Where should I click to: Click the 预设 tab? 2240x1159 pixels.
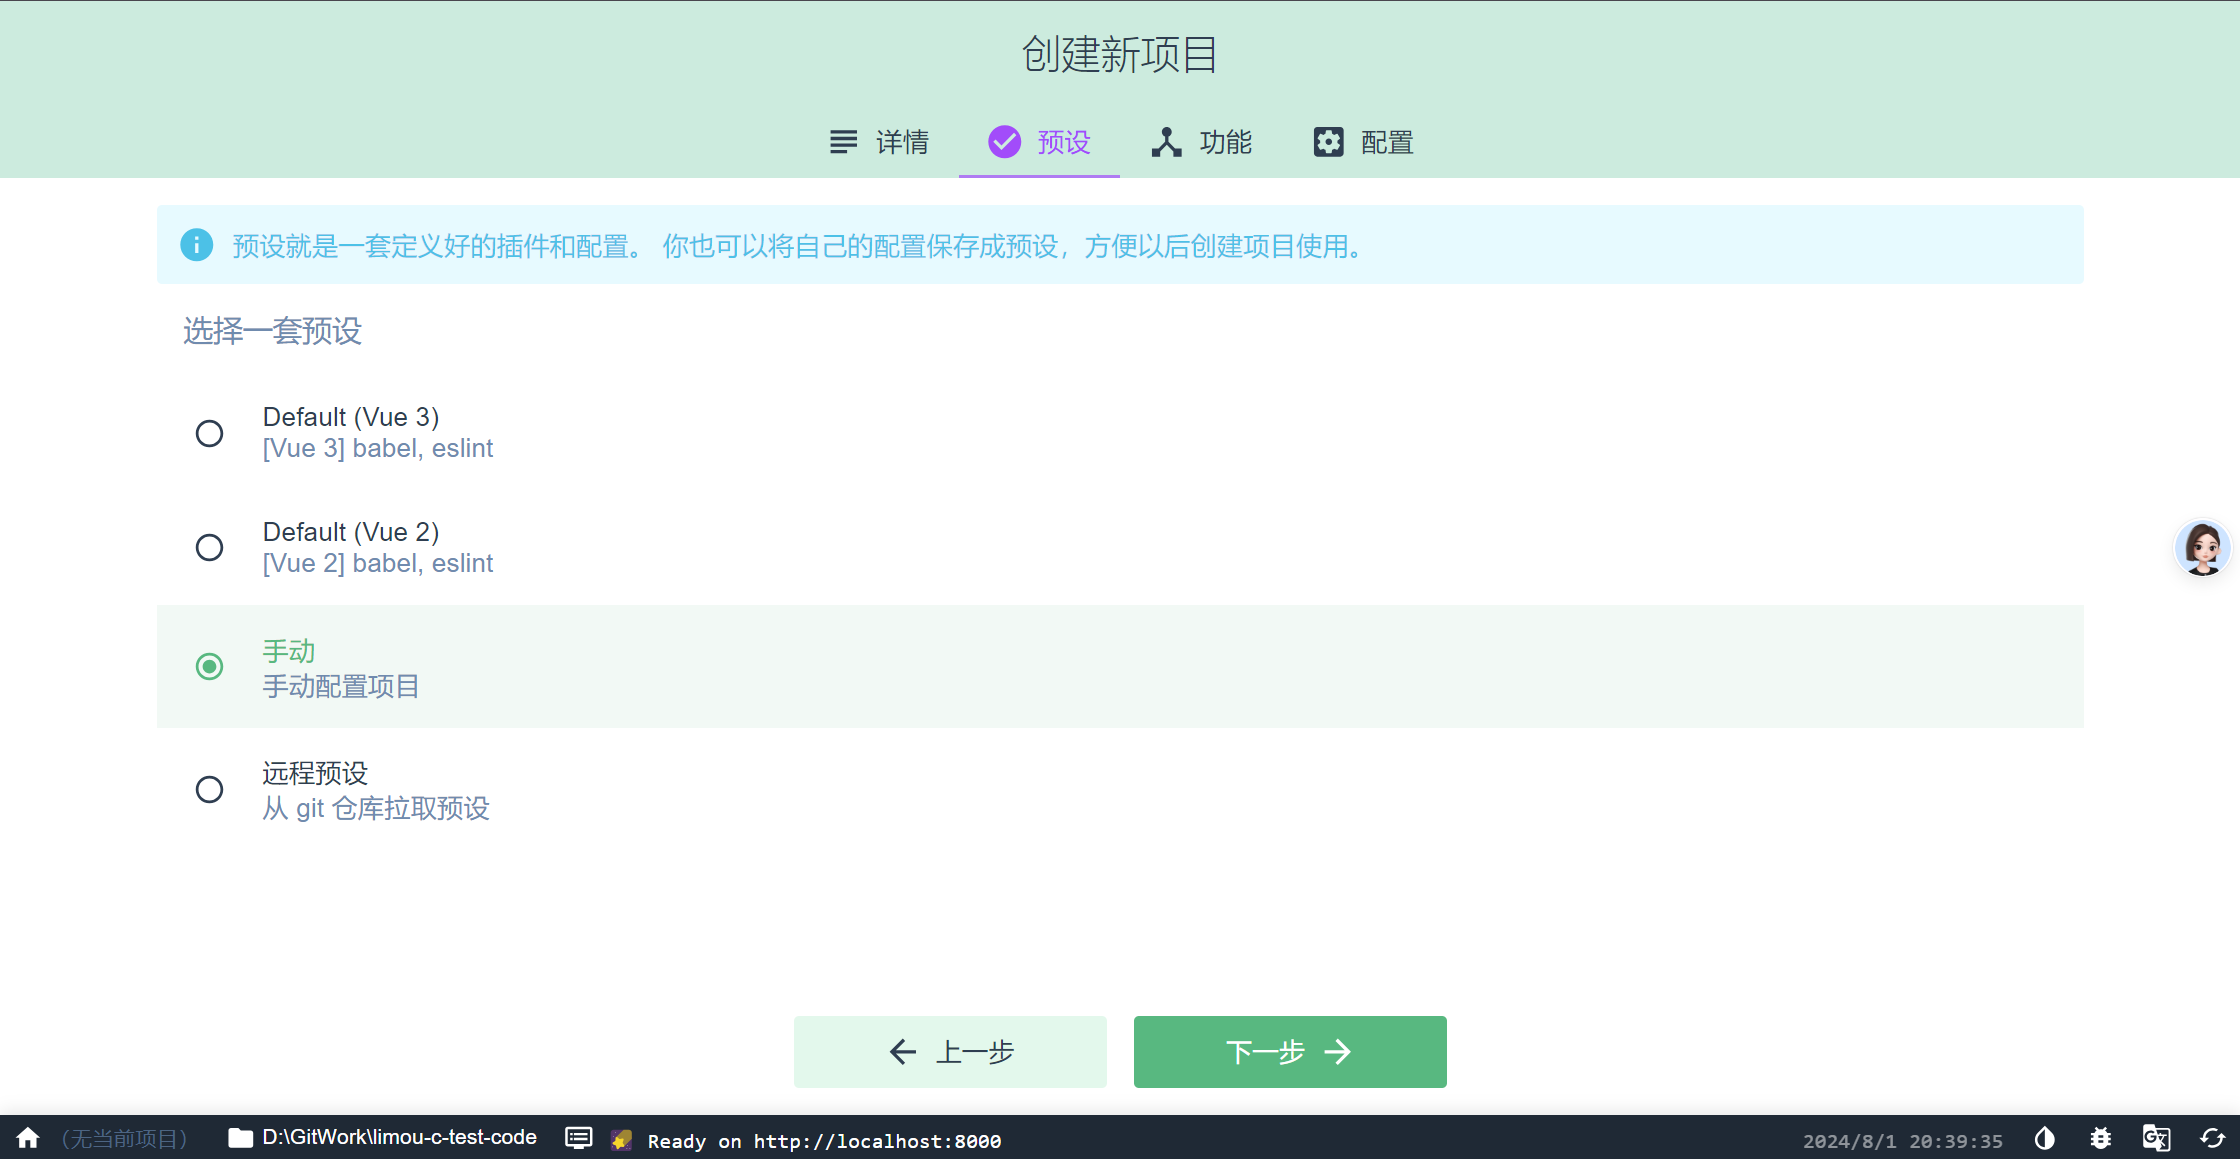click(1040, 143)
